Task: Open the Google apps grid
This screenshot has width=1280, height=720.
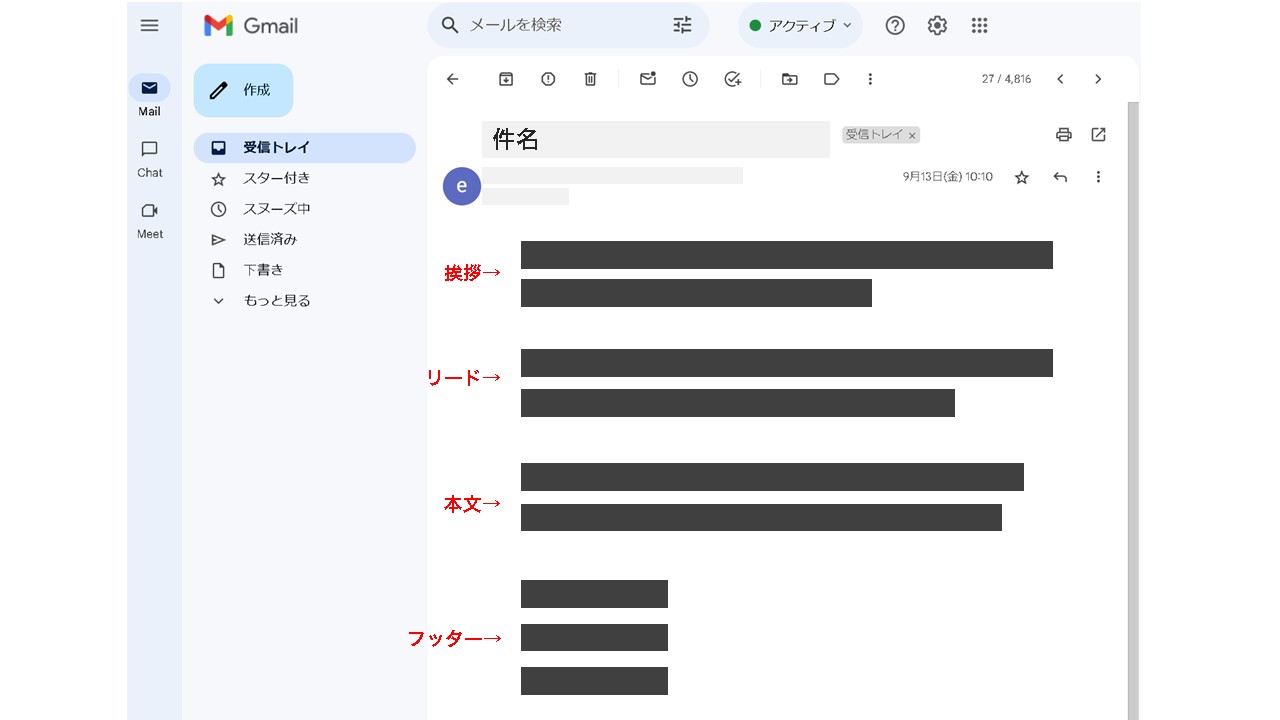Action: 979,25
